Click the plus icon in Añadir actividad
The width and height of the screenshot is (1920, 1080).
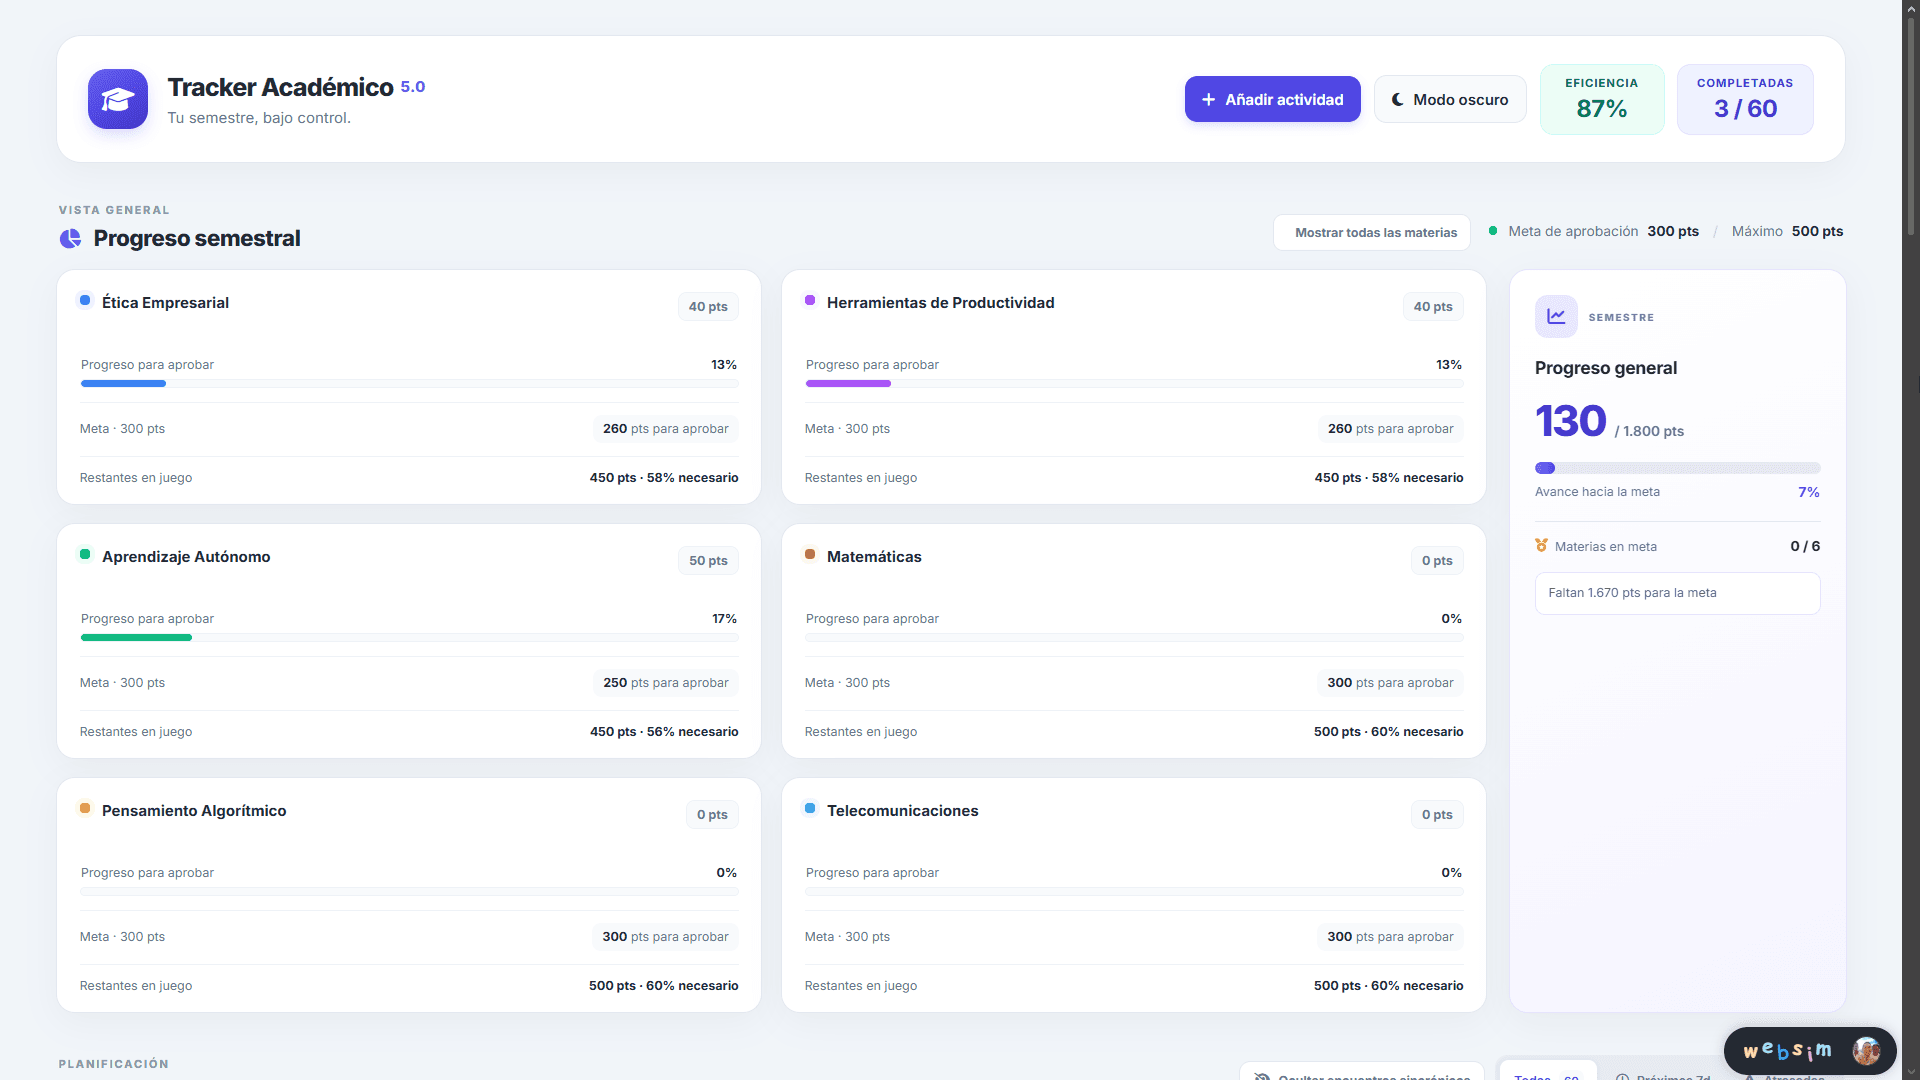[x=1208, y=100]
